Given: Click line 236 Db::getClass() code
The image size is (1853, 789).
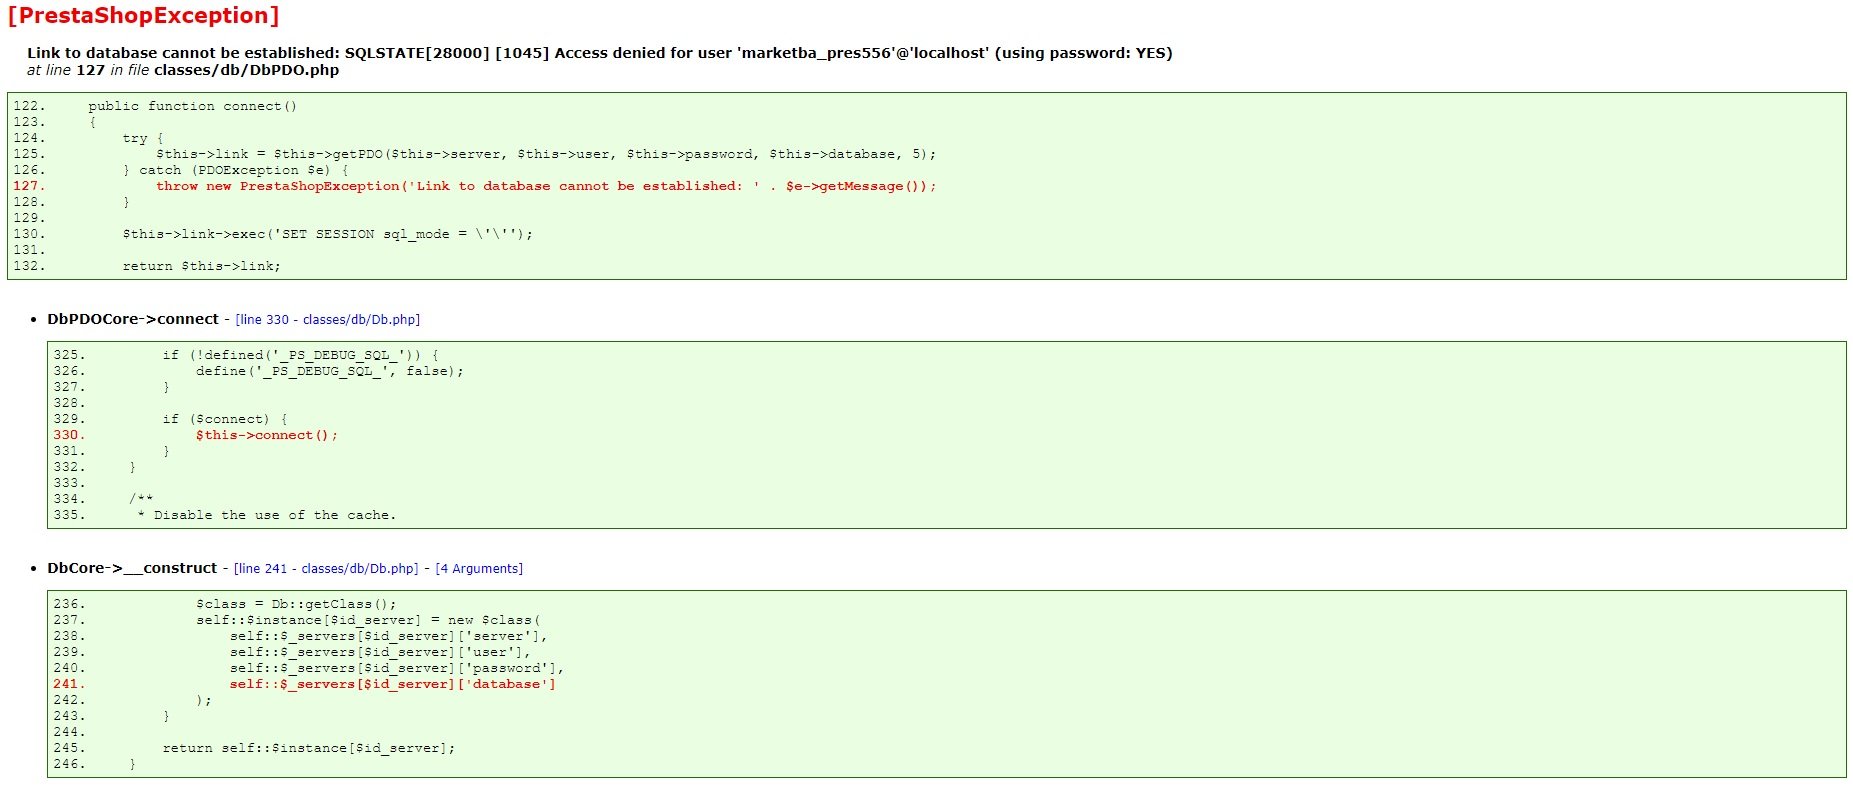Looking at the screenshot, I should pyautogui.click(x=296, y=604).
